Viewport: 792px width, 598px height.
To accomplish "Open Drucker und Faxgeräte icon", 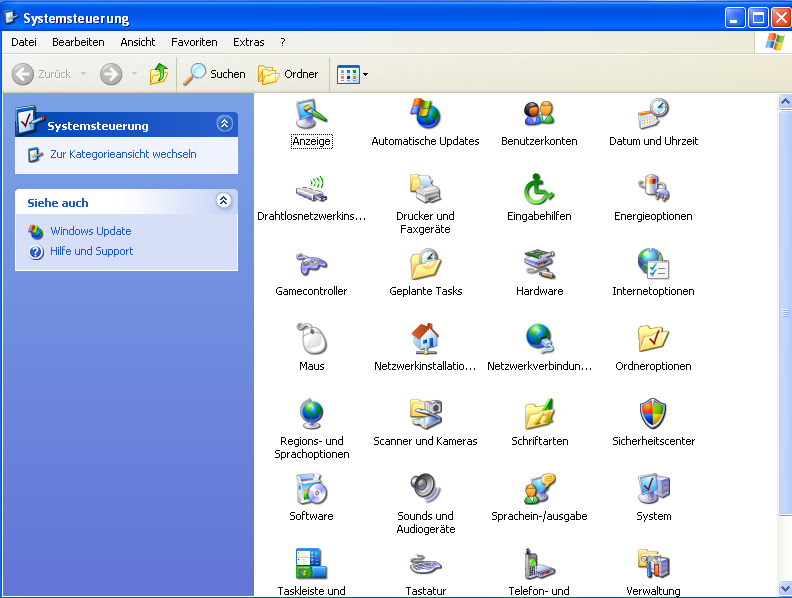I will (425, 189).
